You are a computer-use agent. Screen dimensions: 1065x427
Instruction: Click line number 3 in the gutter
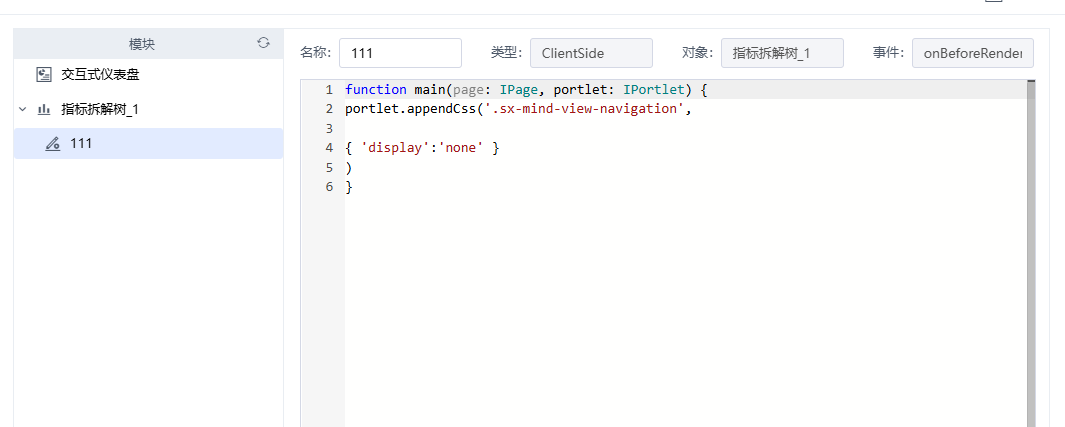tap(329, 128)
